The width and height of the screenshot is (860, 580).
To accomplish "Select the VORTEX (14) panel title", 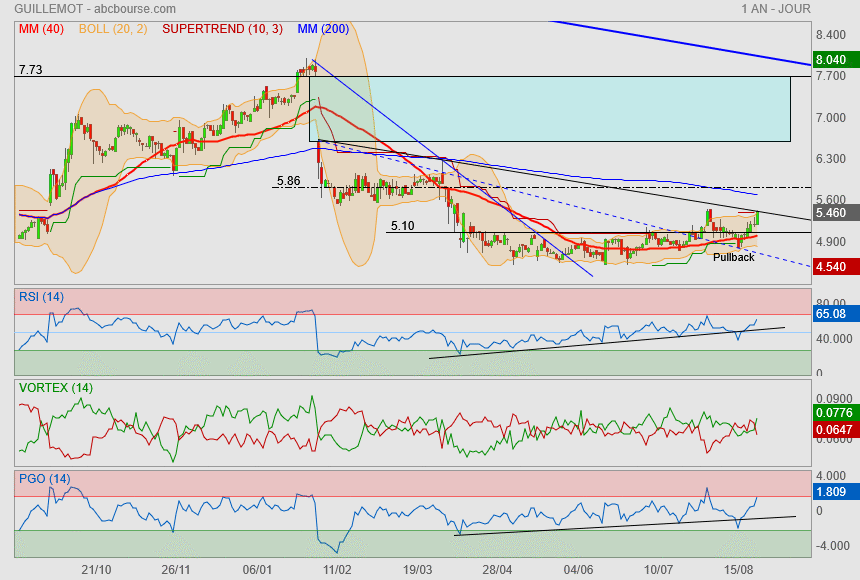I will click(x=56, y=387).
